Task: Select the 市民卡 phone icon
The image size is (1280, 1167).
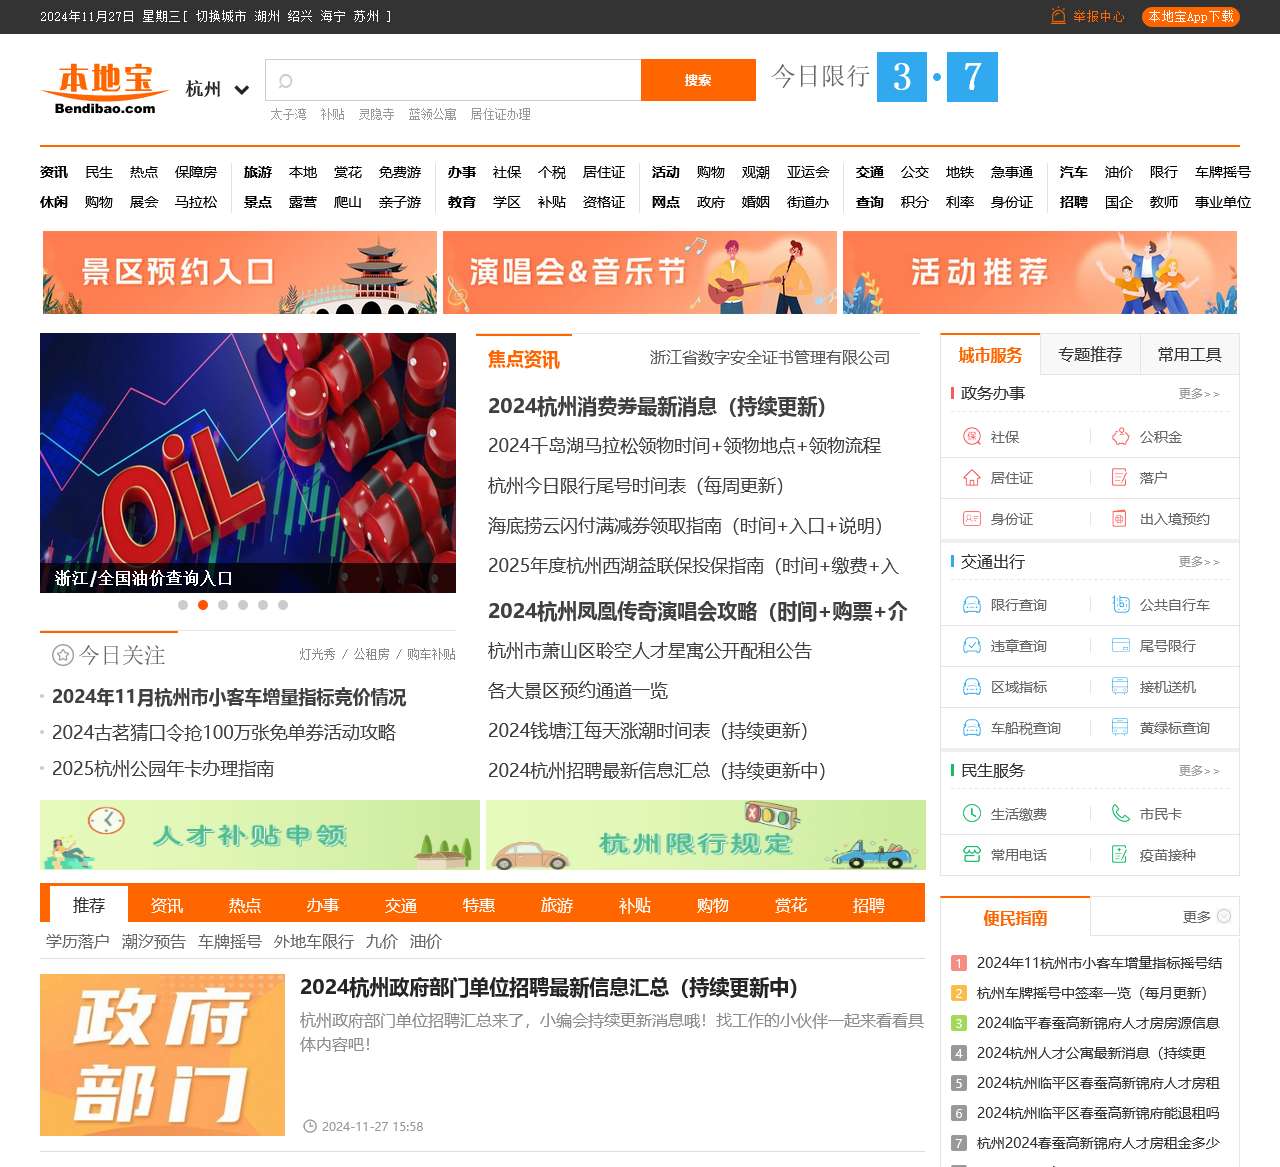Action: 1118,813
